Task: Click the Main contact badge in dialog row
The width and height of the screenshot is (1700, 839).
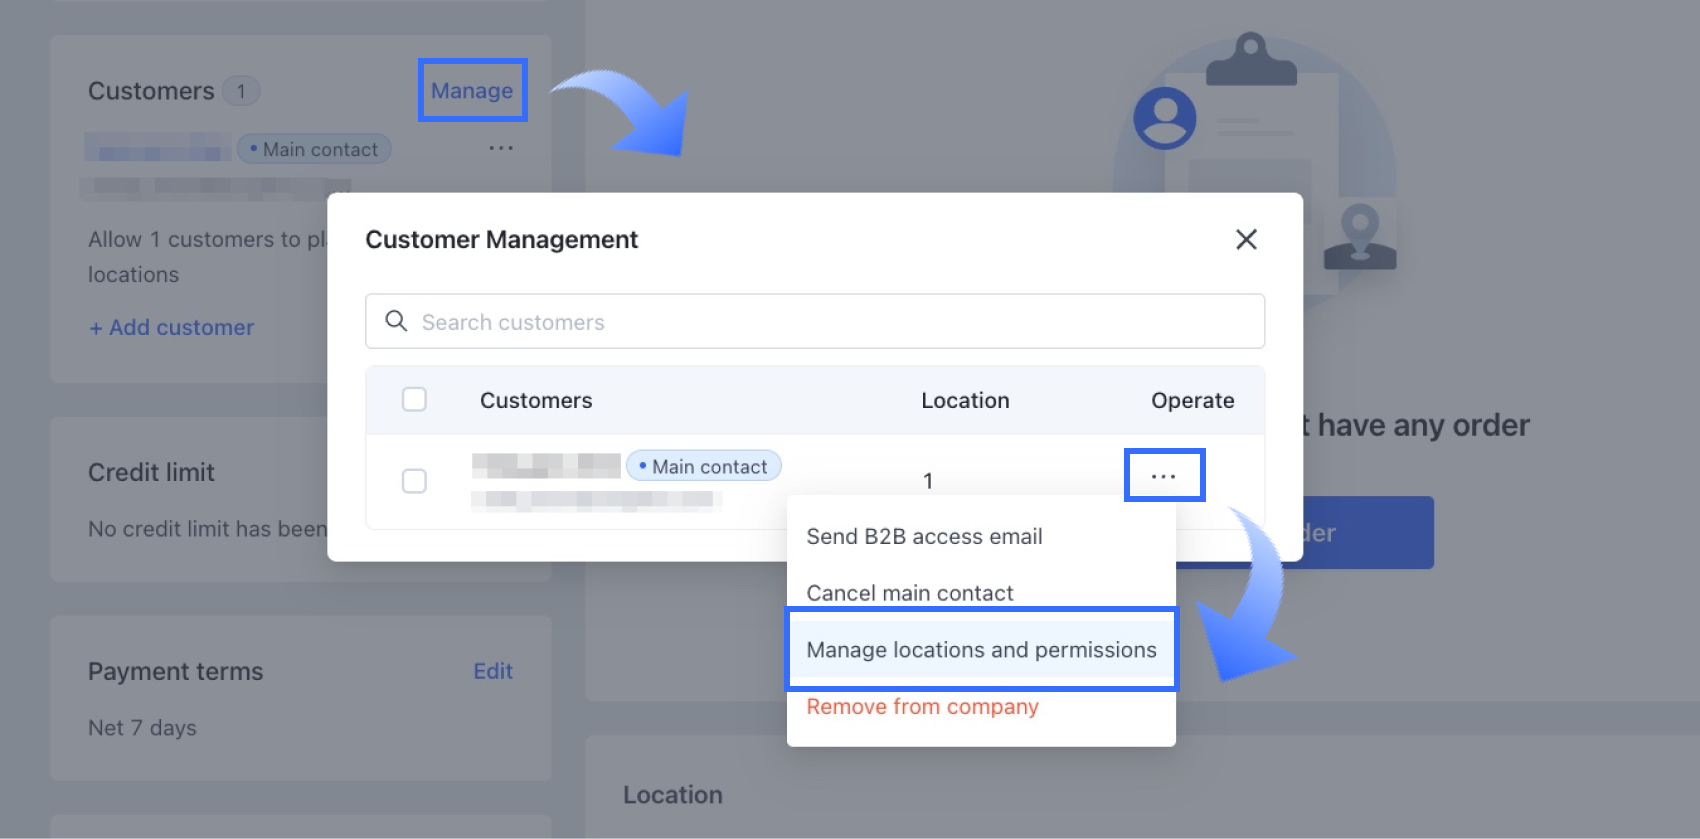Action: coord(704,466)
